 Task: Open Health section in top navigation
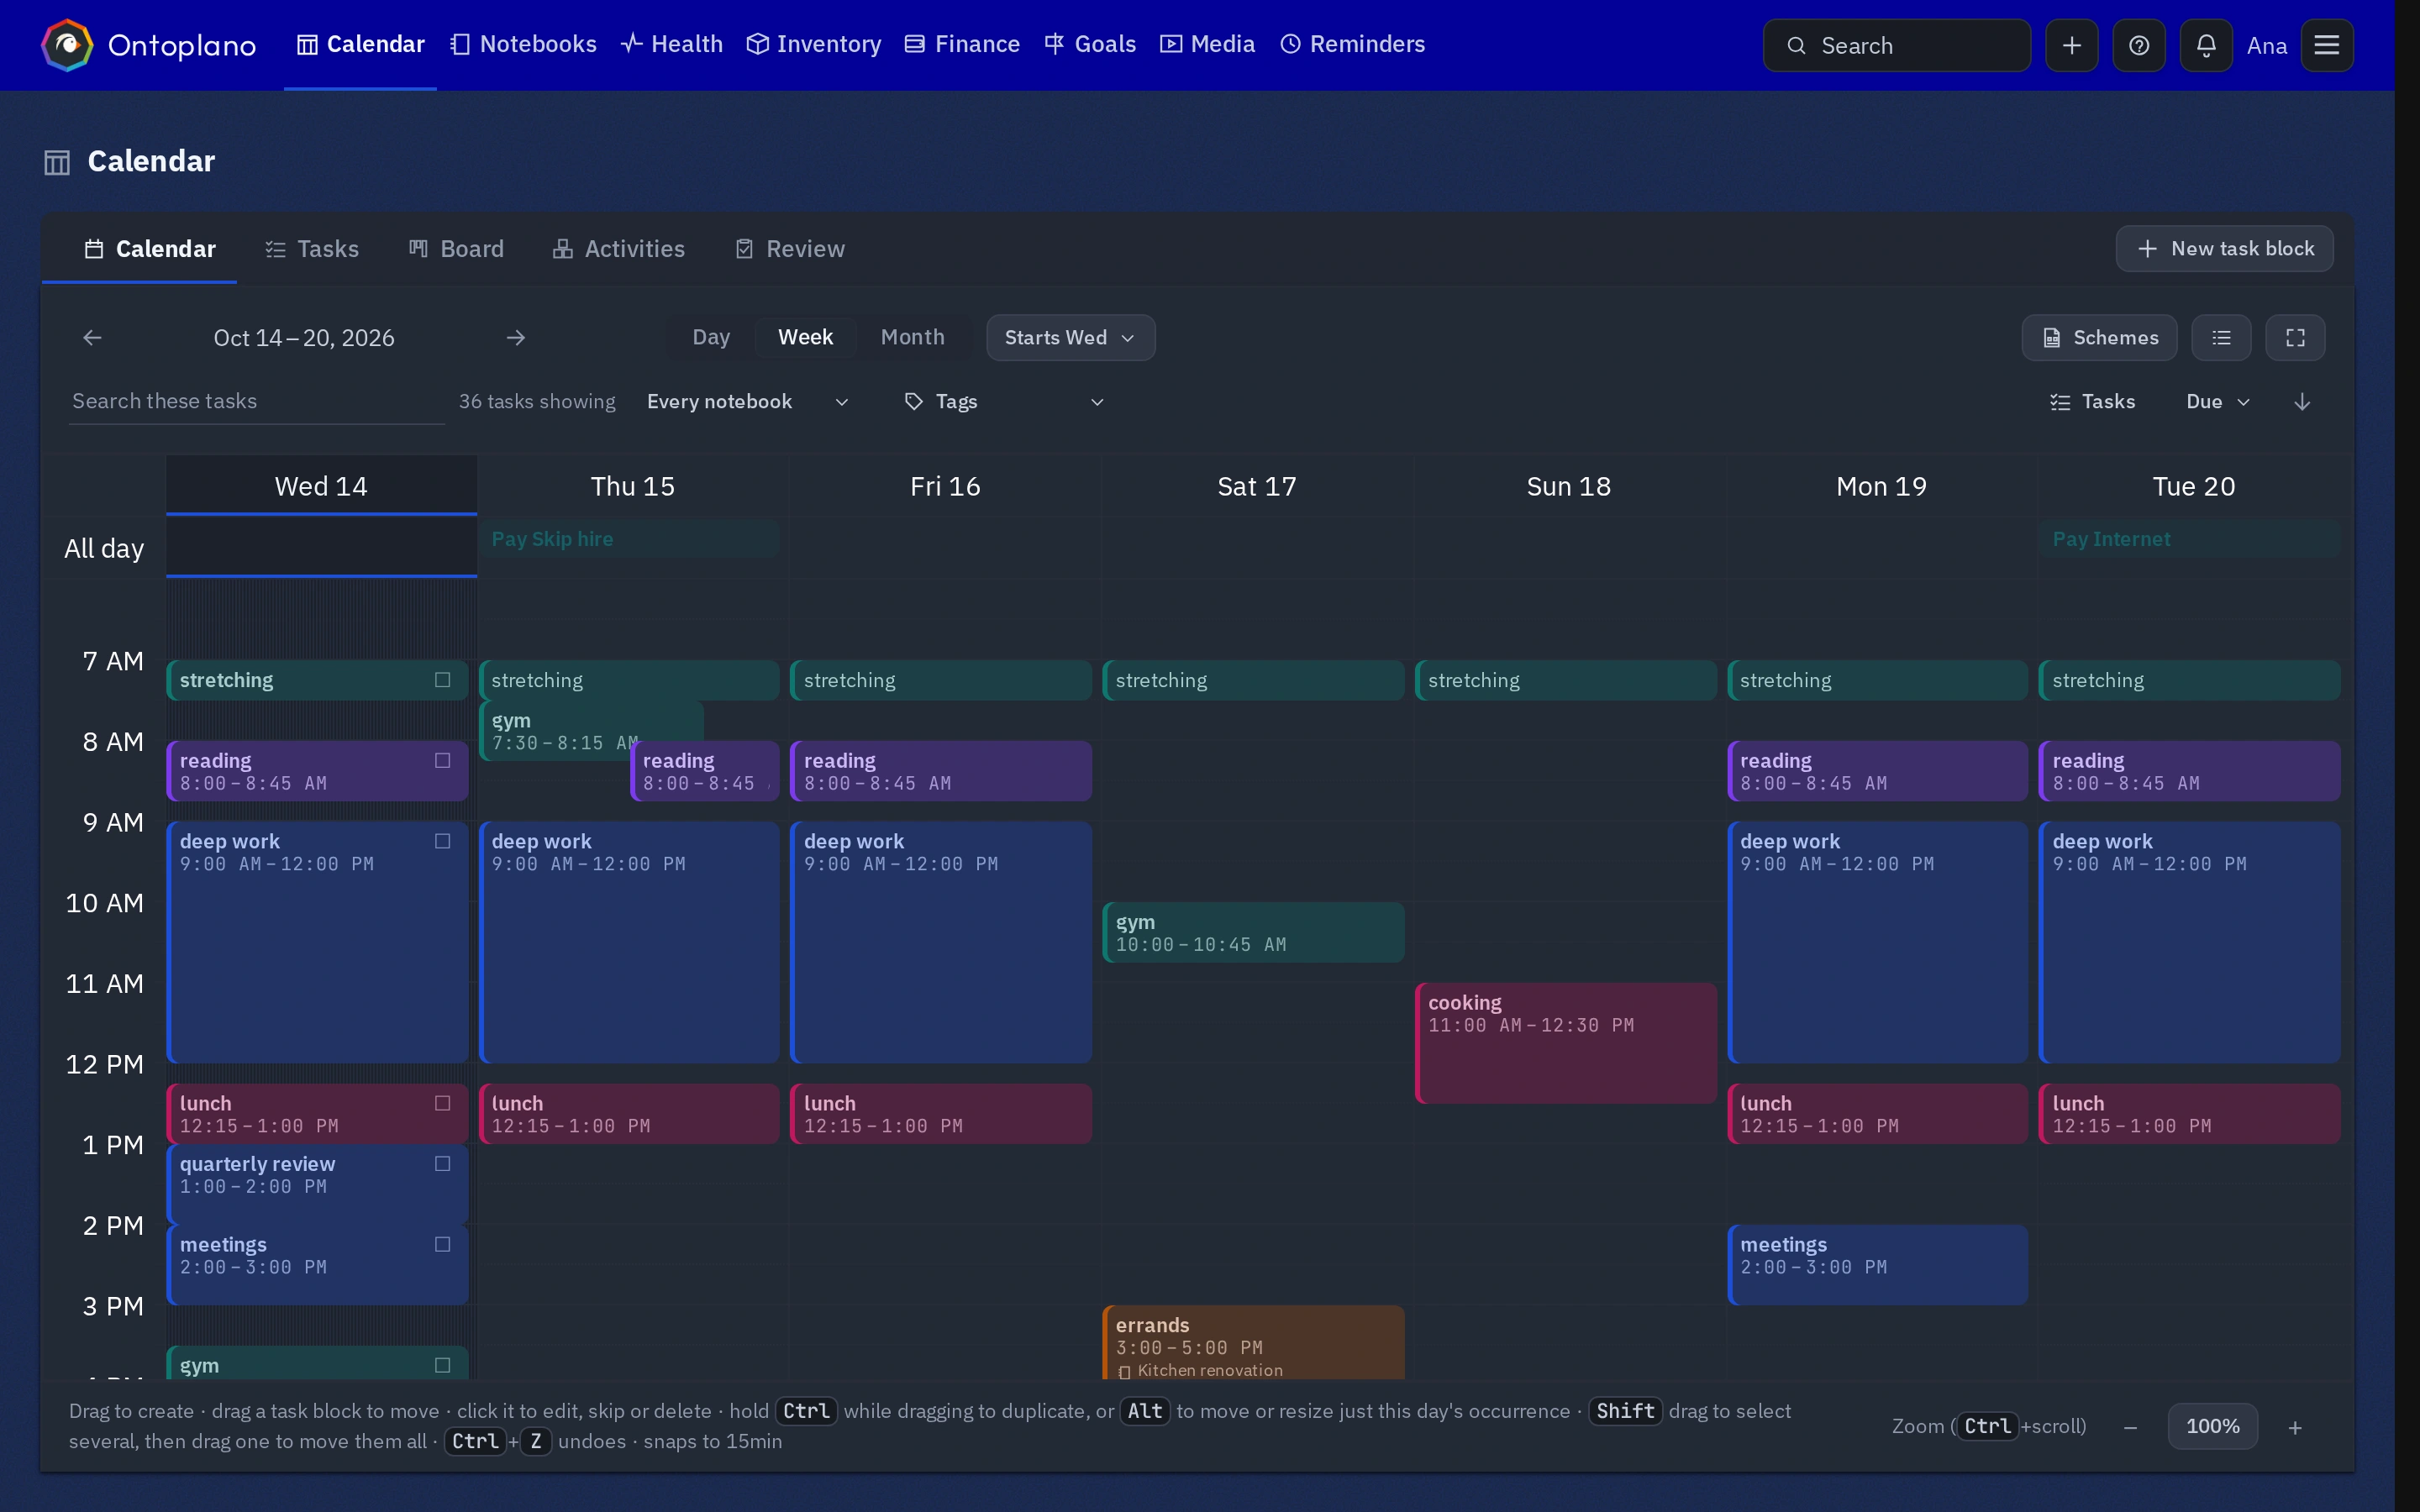click(x=671, y=45)
